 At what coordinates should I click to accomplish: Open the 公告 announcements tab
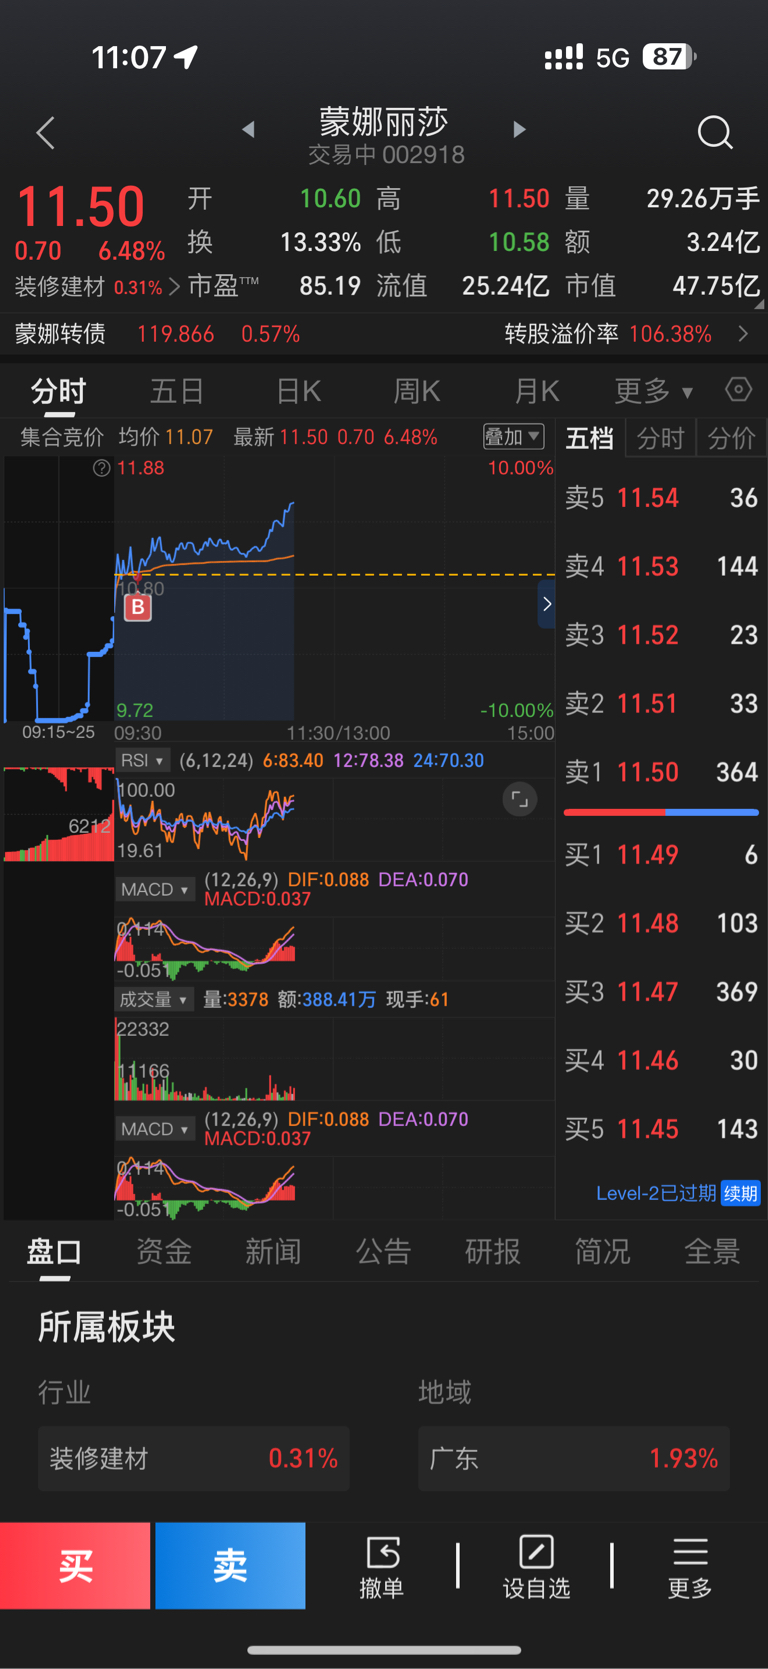383,1251
